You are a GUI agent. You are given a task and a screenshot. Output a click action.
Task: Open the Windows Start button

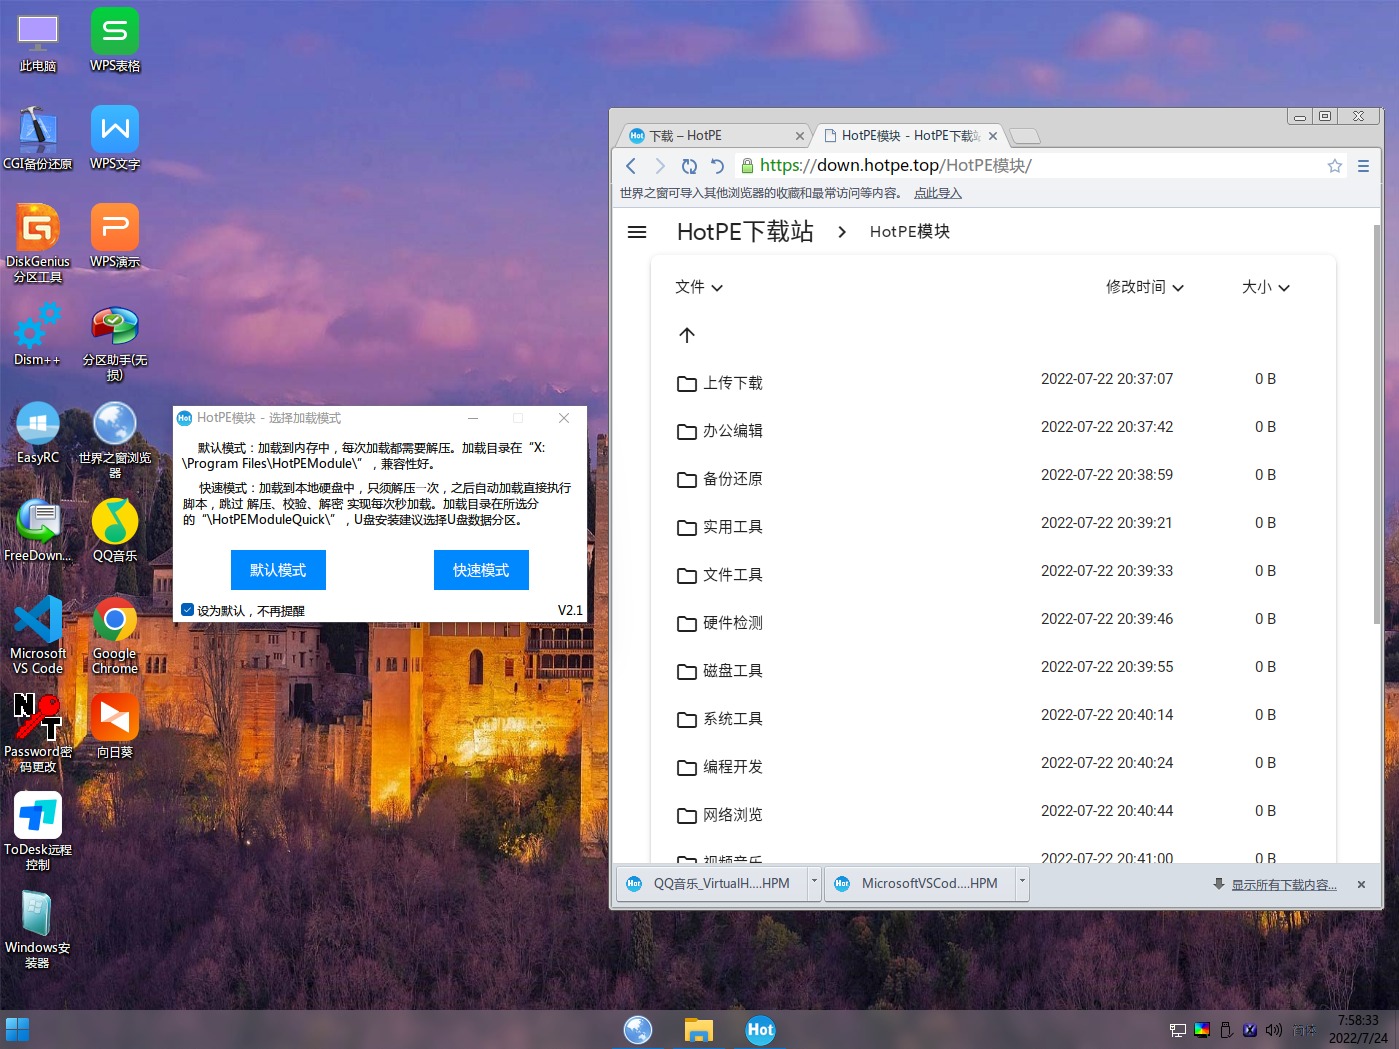tap(17, 1029)
